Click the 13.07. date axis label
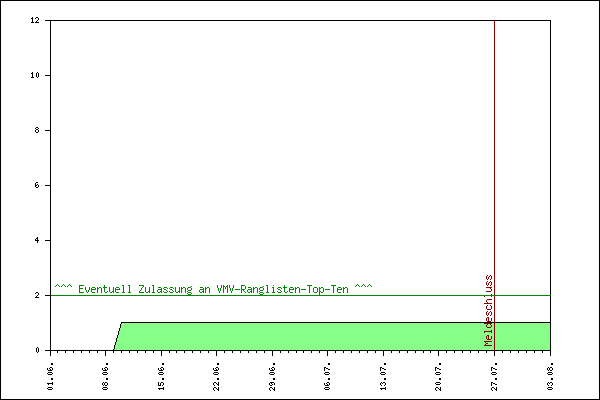Image resolution: width=600 pixels, height=400 pixels. click(x=383, y=377)
